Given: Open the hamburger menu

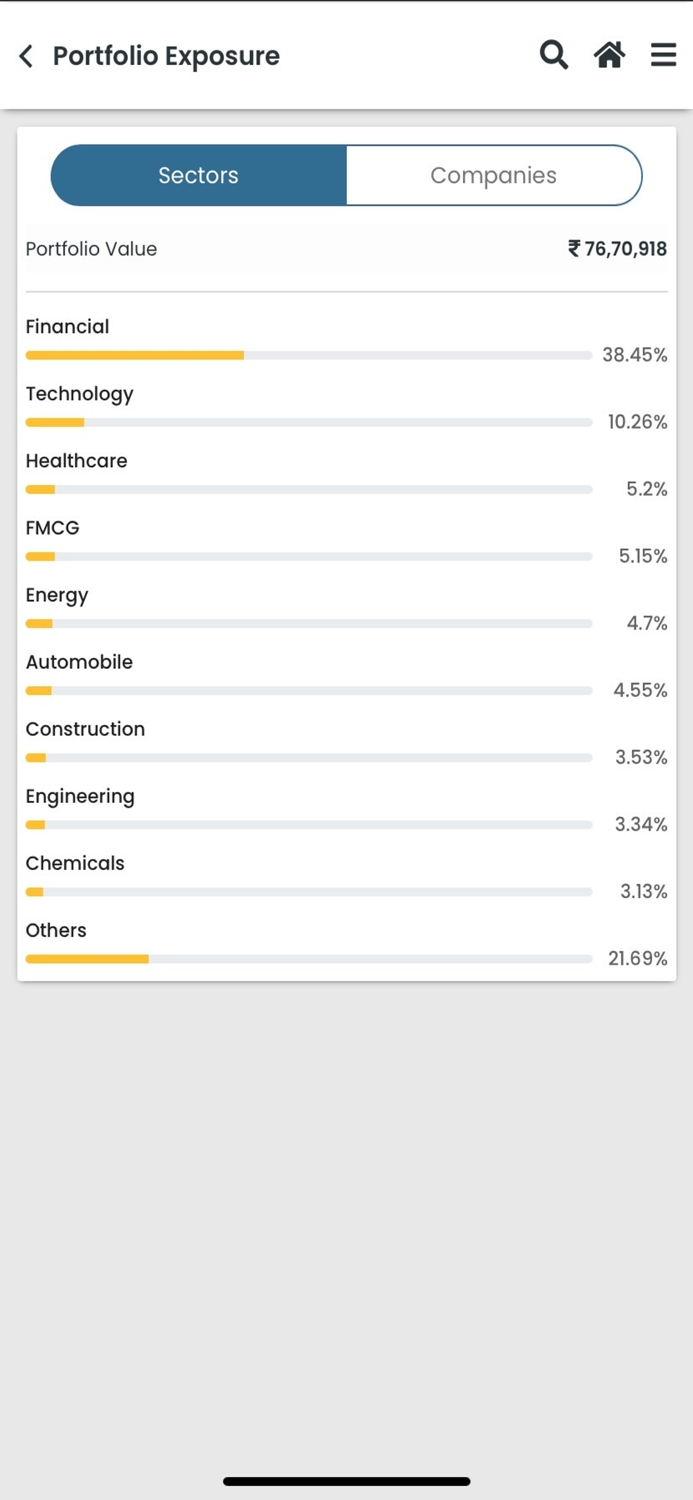Looking at the screenshot, I should coord(663,55).
